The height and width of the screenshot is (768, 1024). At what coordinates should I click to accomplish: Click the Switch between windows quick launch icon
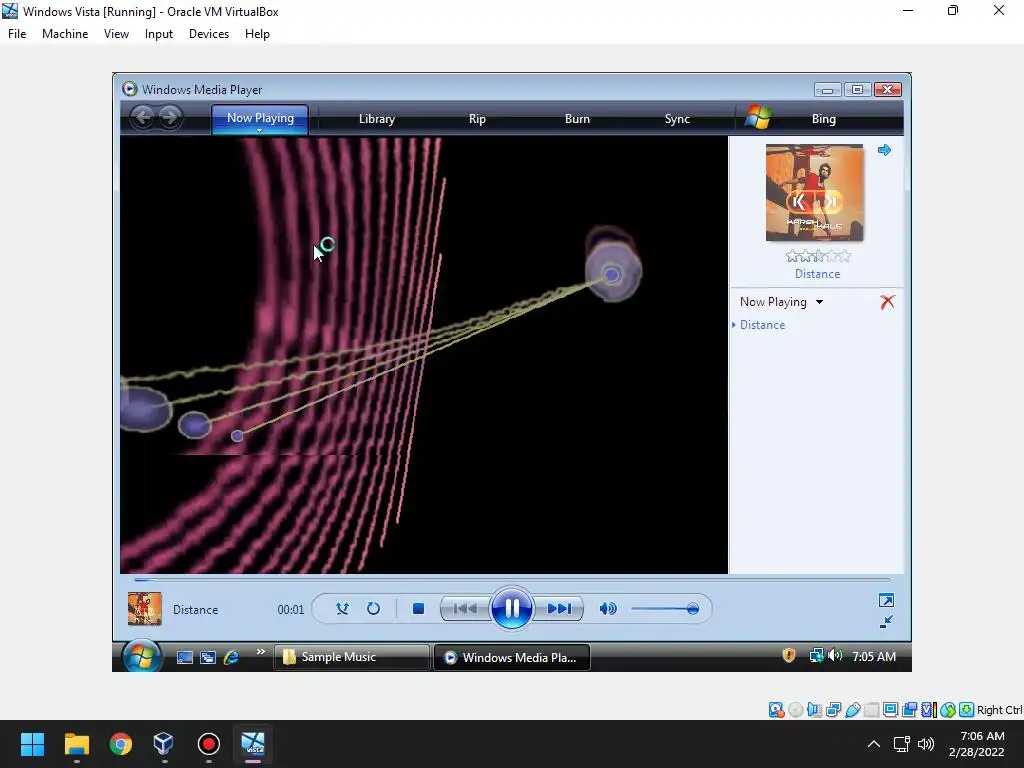tap(208, 657)
